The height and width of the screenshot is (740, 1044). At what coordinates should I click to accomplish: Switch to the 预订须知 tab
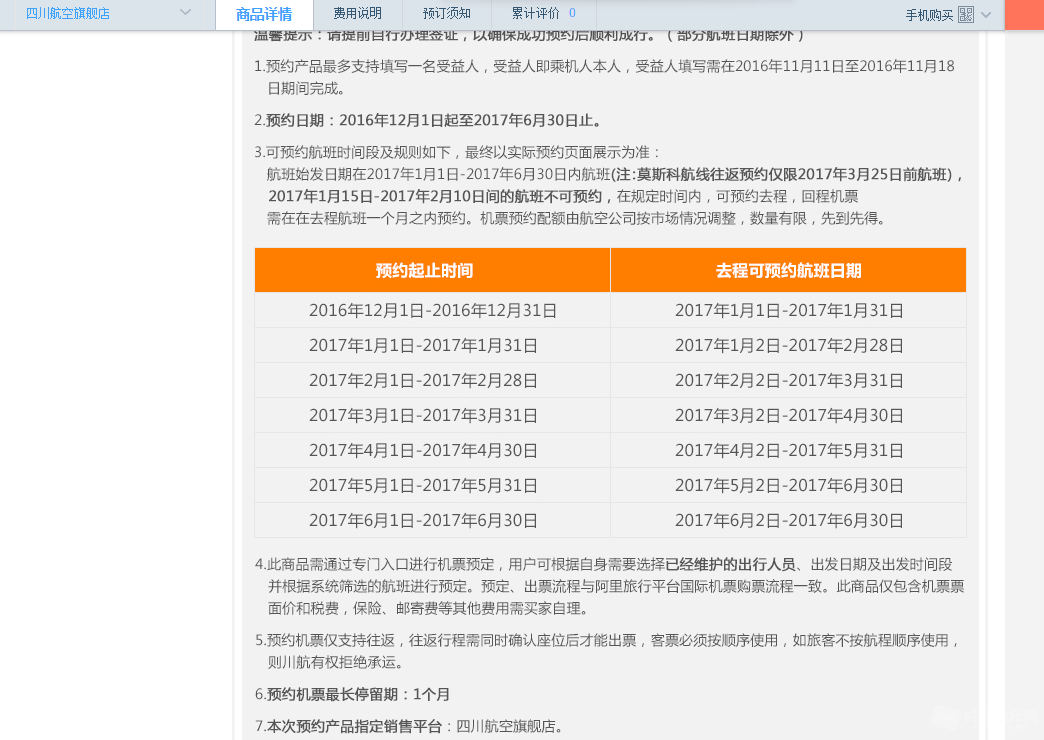pyautogui.click(x=446, y=13)
